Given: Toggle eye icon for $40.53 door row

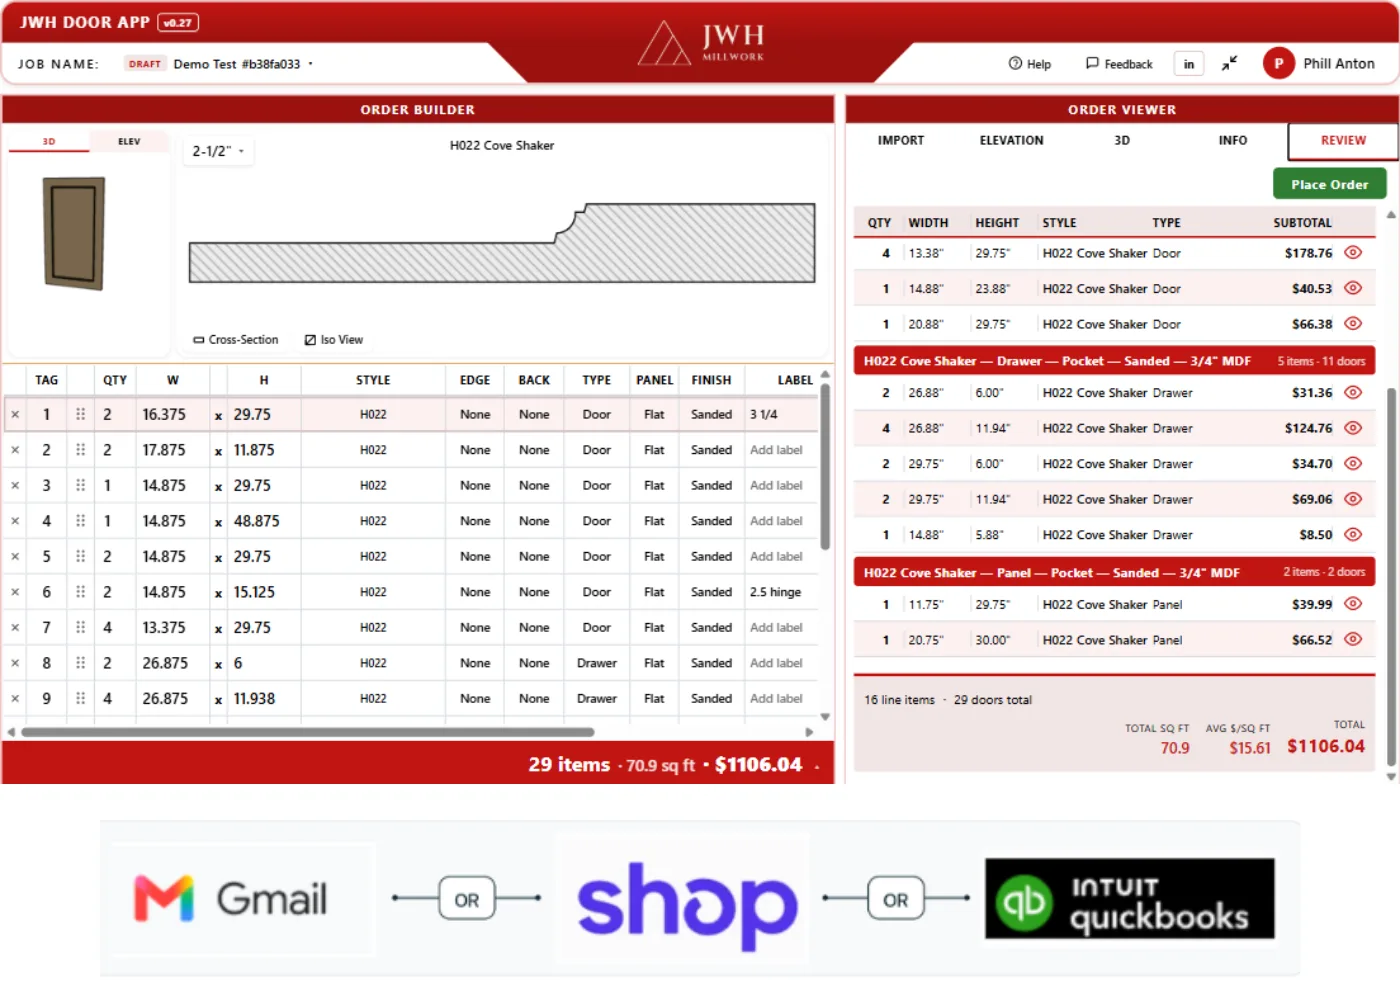Looking at the screenshot, I should click(x=1353, y=288).
